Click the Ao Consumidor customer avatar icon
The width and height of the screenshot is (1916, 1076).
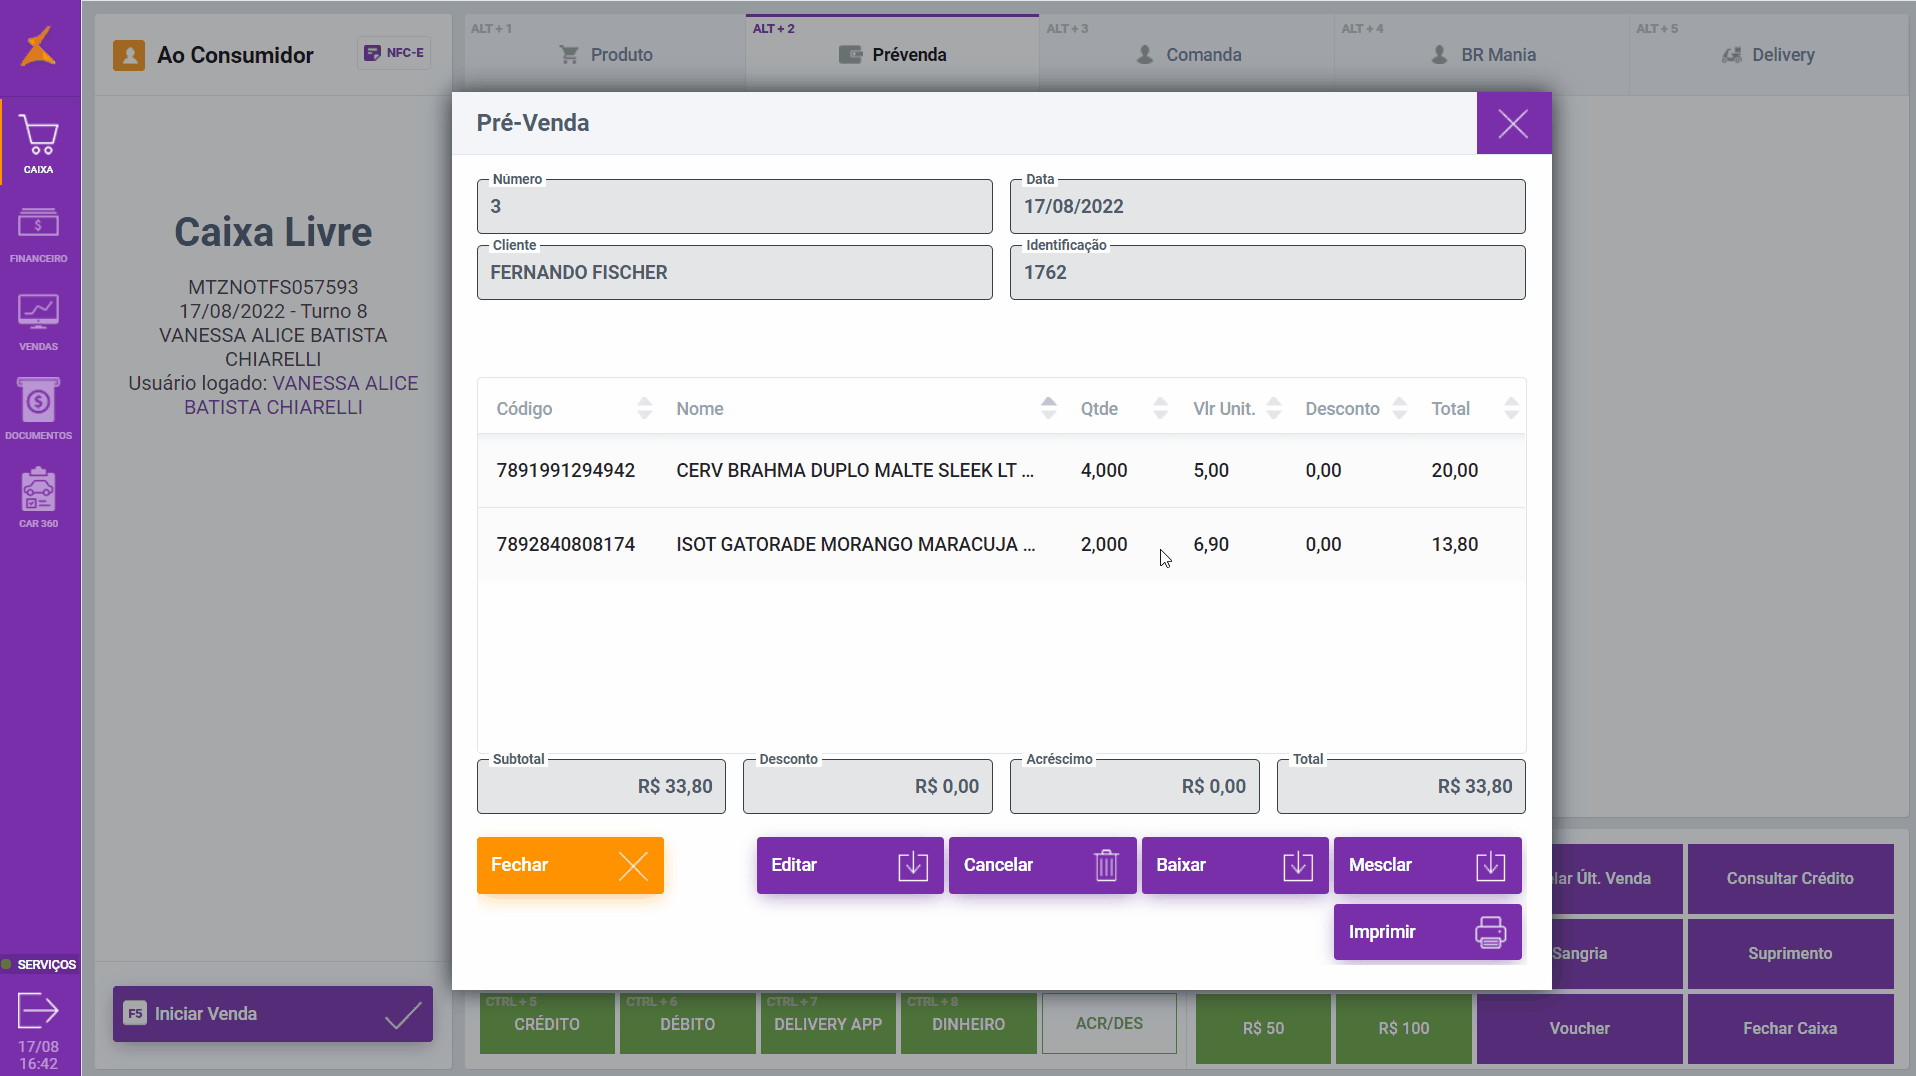click(129, 55)
